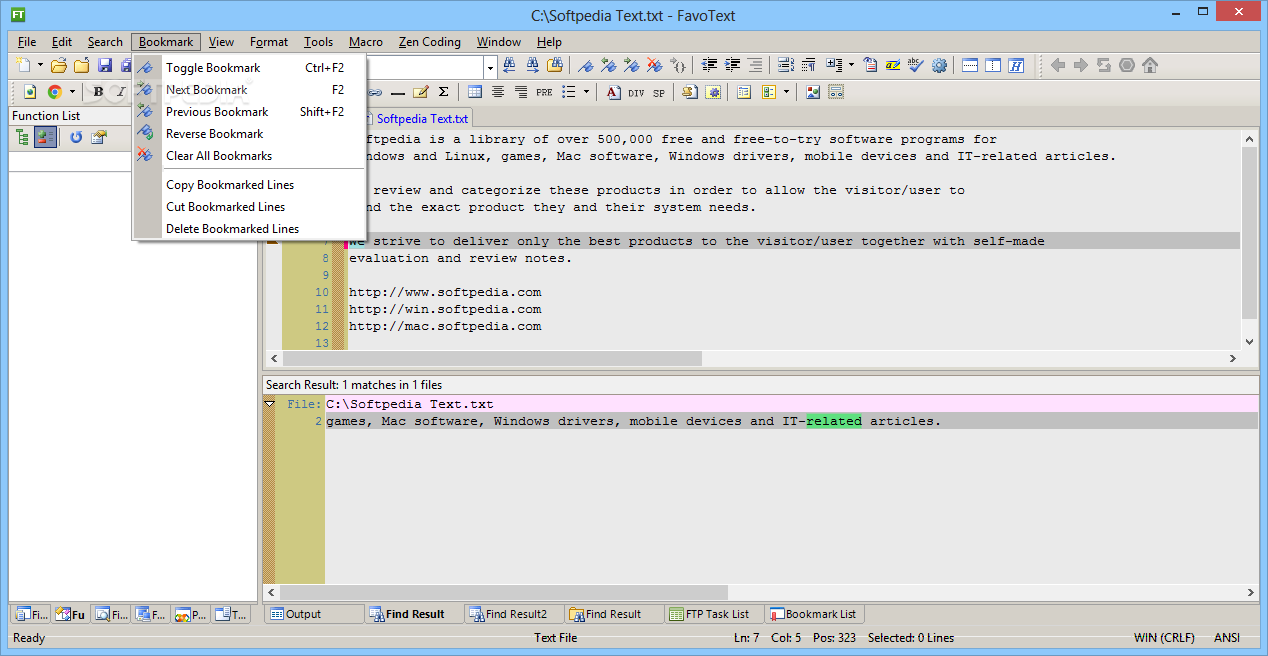The height and width of the screenshot is (656, 1268).
Task: Choose Cut Bookmarked Lines
Action: [250, 207]
